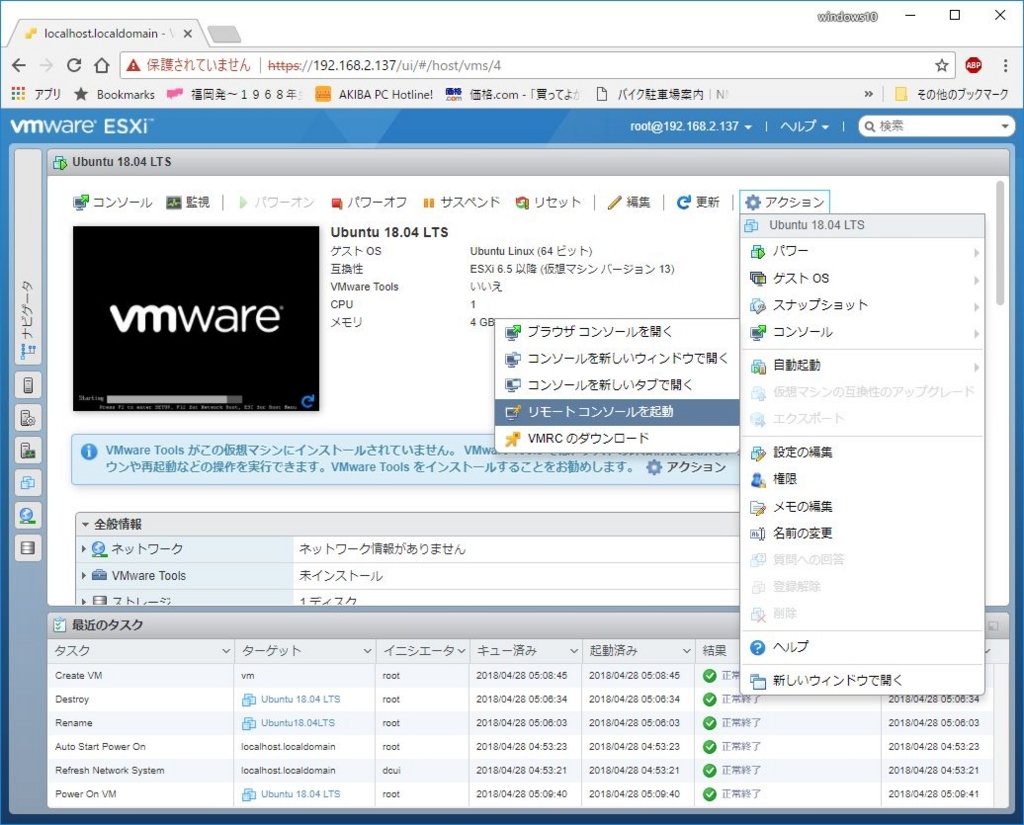Expand the ゲスト OS submenu
1024x825 pixels.
click(x=862, y=278)
